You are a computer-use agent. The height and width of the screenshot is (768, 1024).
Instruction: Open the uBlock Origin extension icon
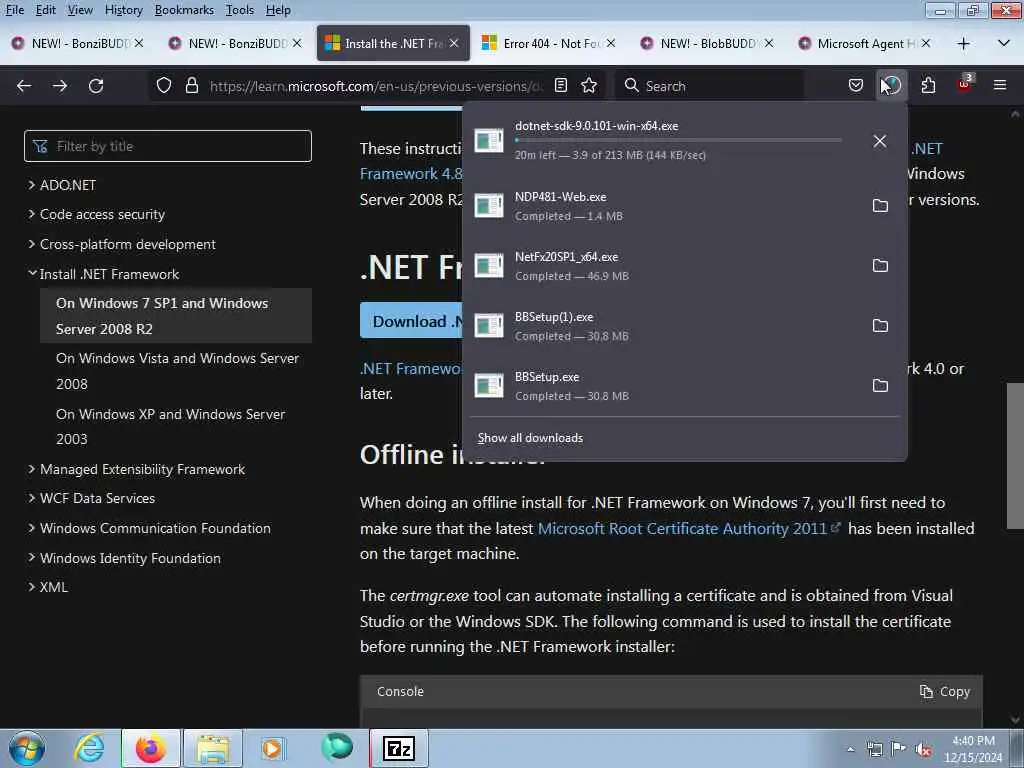(x=965, y=84)
